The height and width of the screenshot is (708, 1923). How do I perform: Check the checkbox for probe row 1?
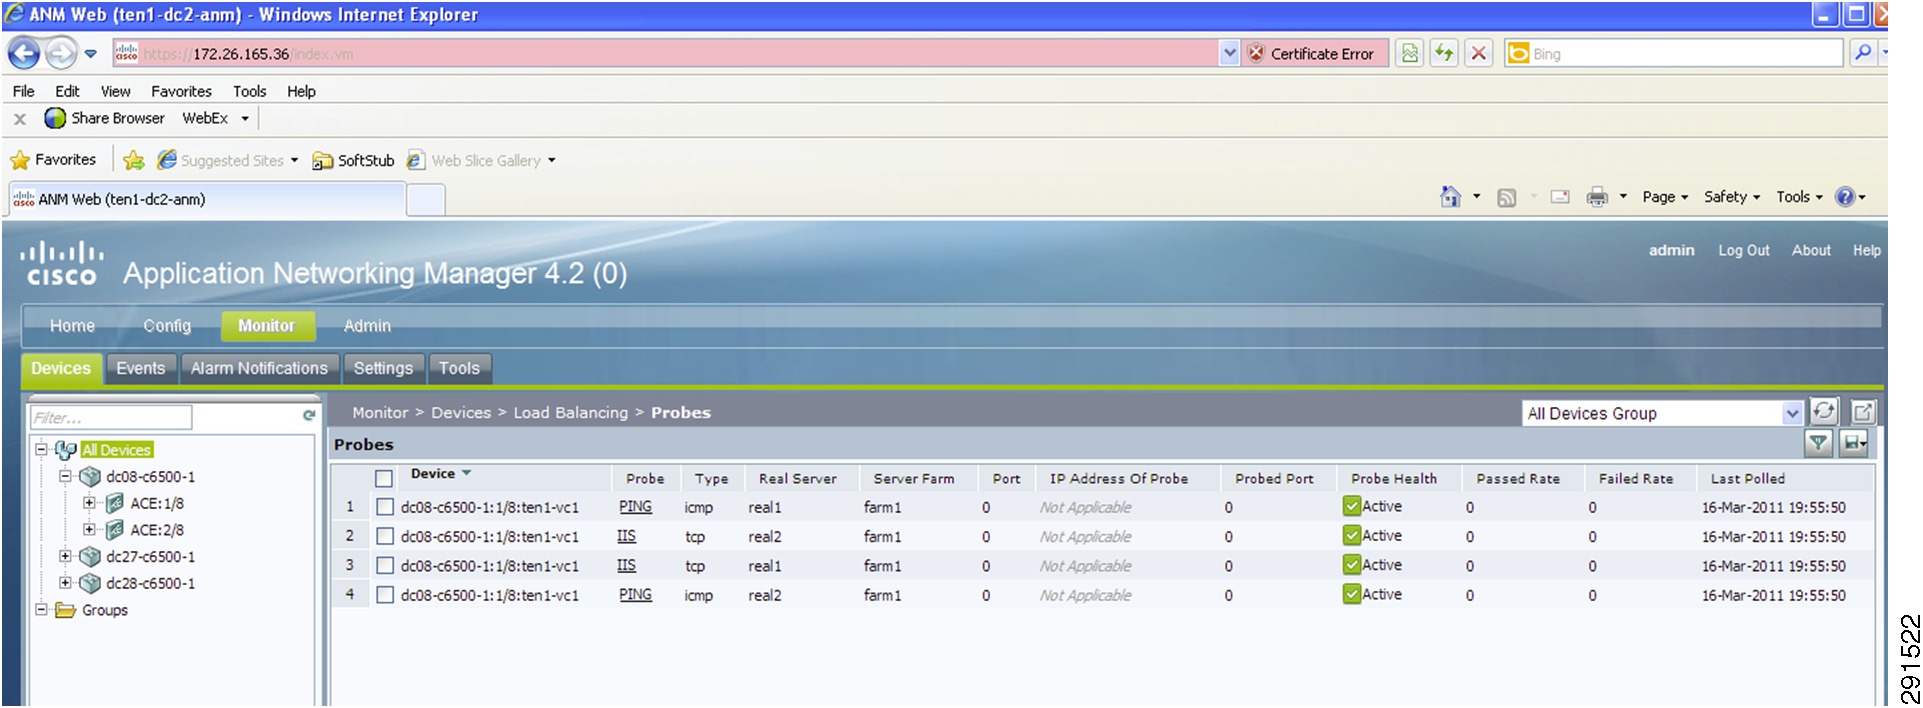click(385, 507)
